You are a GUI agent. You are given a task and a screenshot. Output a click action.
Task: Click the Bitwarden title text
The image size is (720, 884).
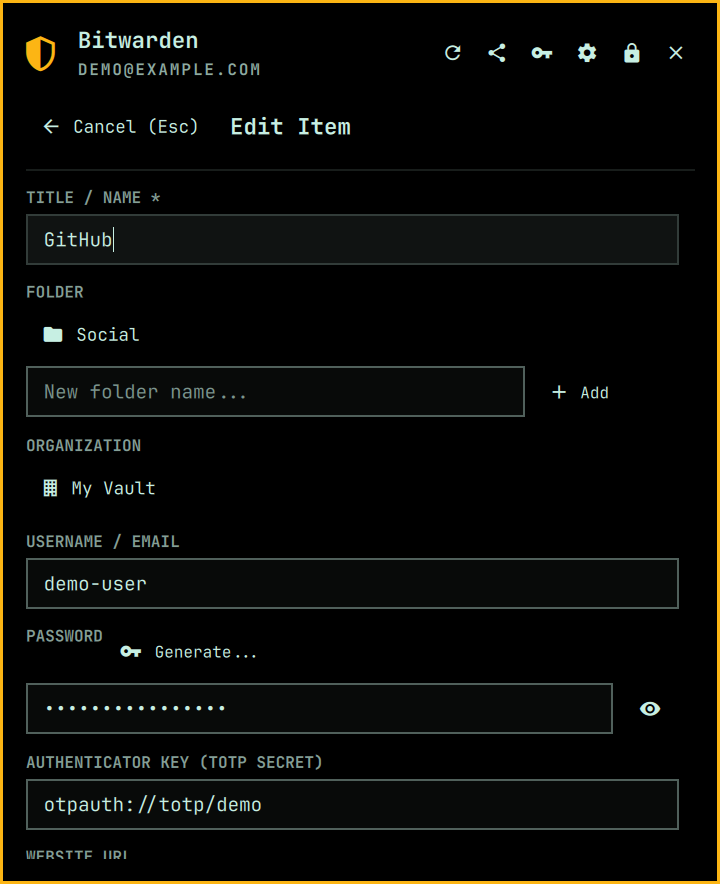pyautogui.click(x=138, y=41)
